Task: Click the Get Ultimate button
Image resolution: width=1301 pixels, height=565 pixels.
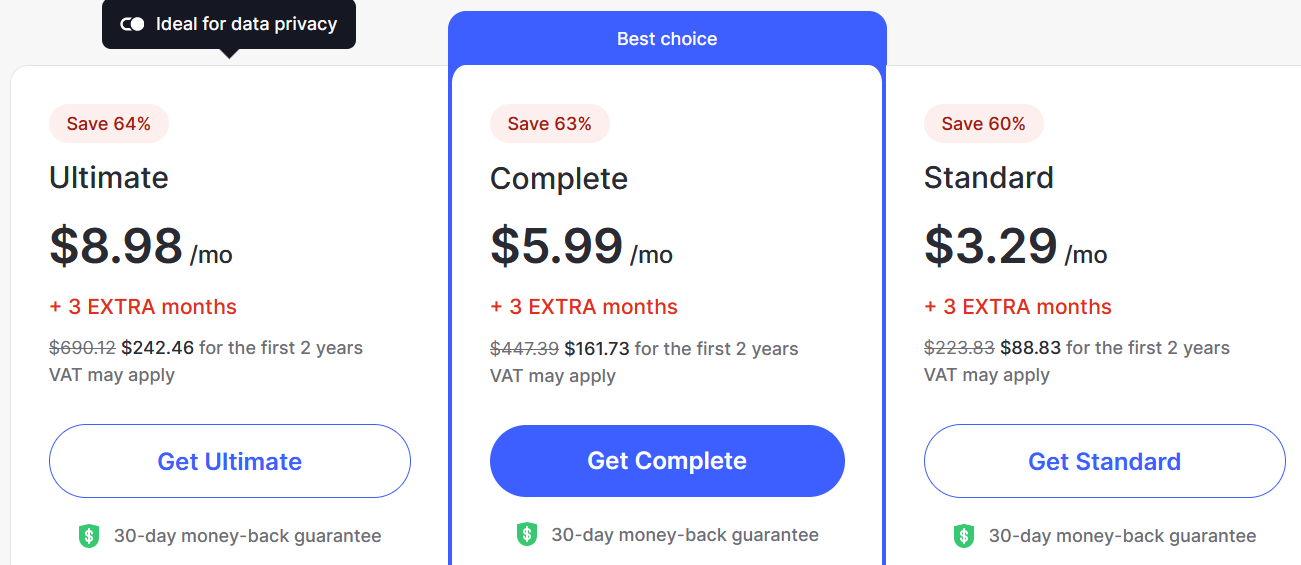Action: coord(230,461)
